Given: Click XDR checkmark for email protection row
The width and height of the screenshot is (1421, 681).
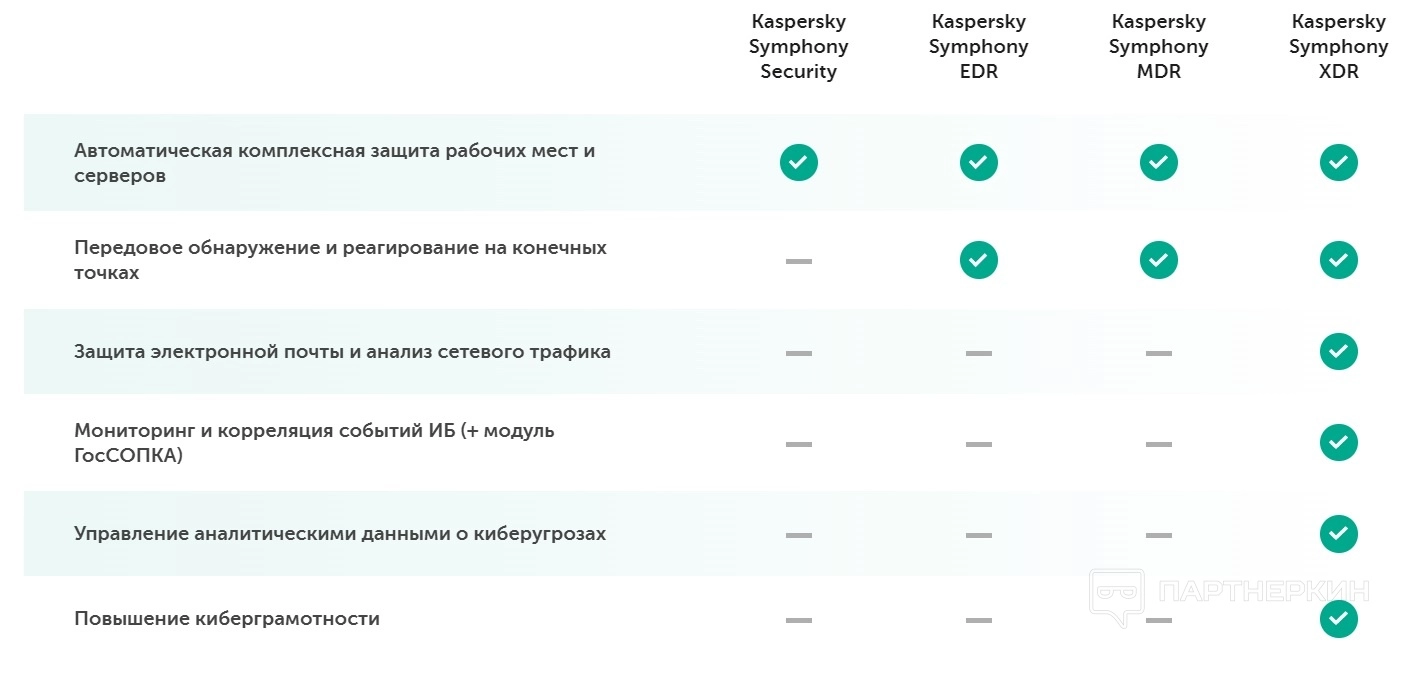Looking at the screenshot, I should point(1338,352).
